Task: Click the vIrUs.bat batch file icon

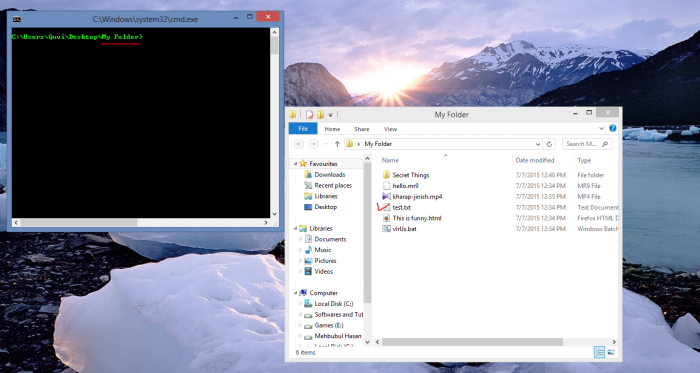Action: click(386, 228)
